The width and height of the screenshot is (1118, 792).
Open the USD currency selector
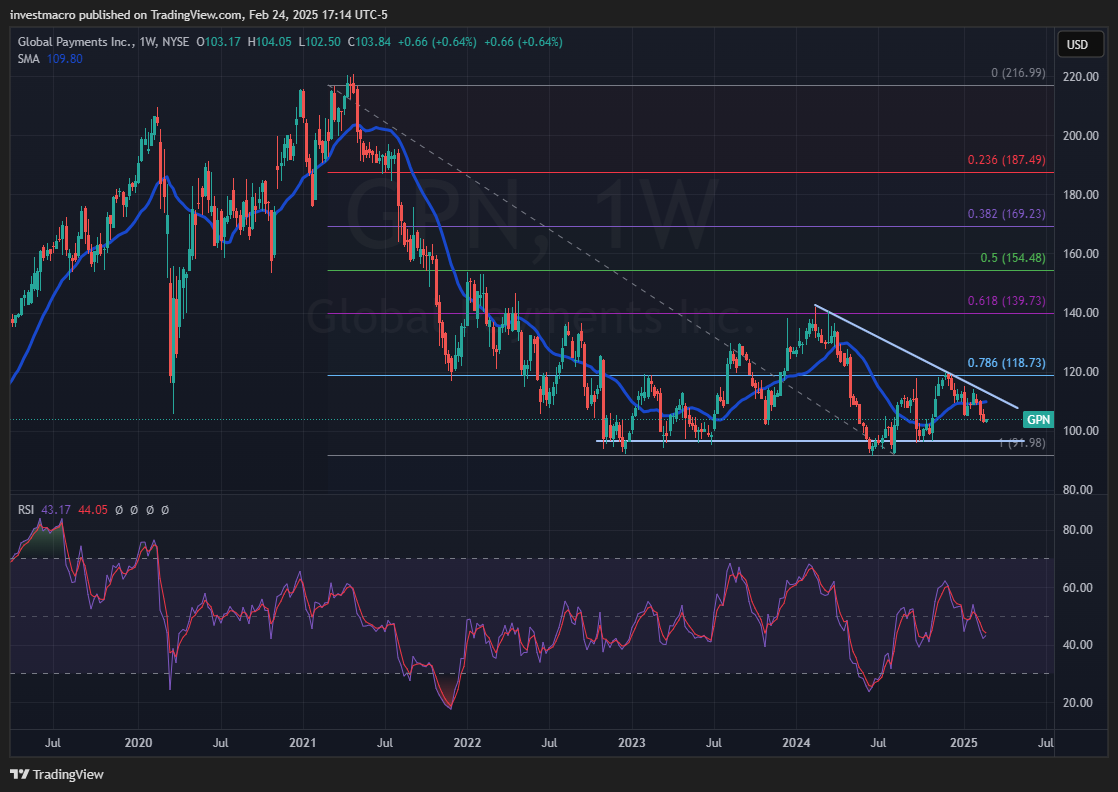point(1077,44)
